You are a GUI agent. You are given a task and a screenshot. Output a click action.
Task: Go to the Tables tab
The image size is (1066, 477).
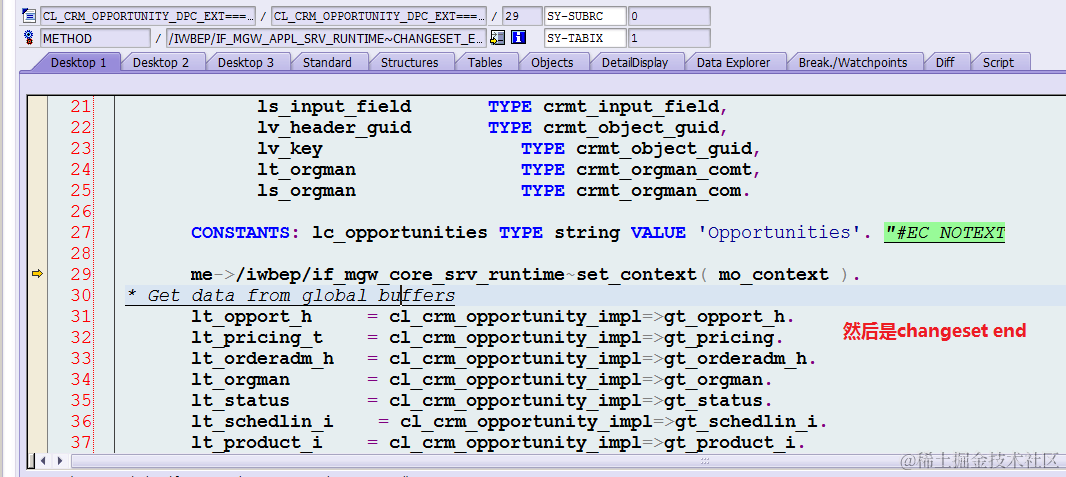coord(485,63)
